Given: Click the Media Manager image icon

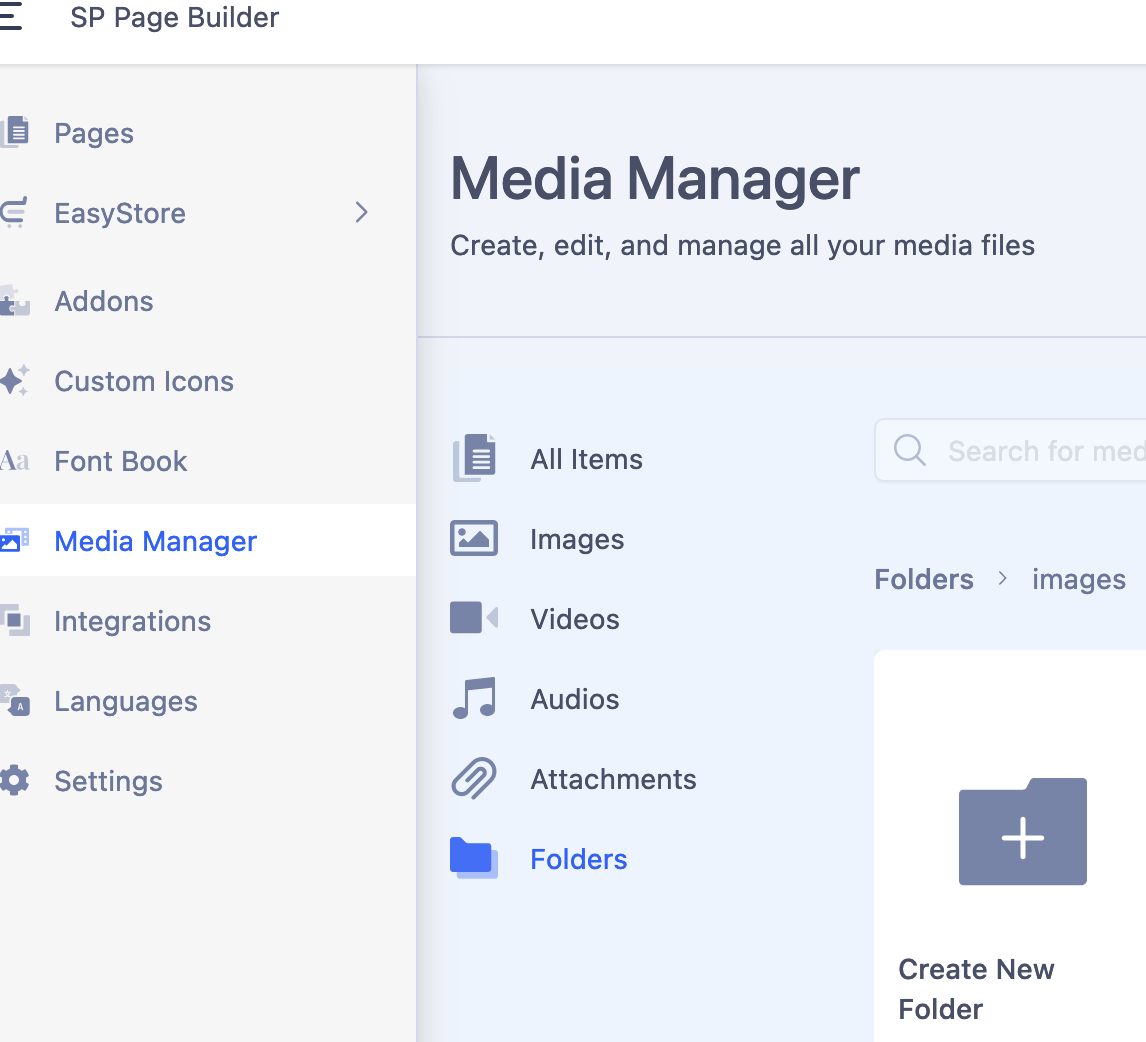Looking at the screenshot, I should pyautogui.click(x=15, y=540).
